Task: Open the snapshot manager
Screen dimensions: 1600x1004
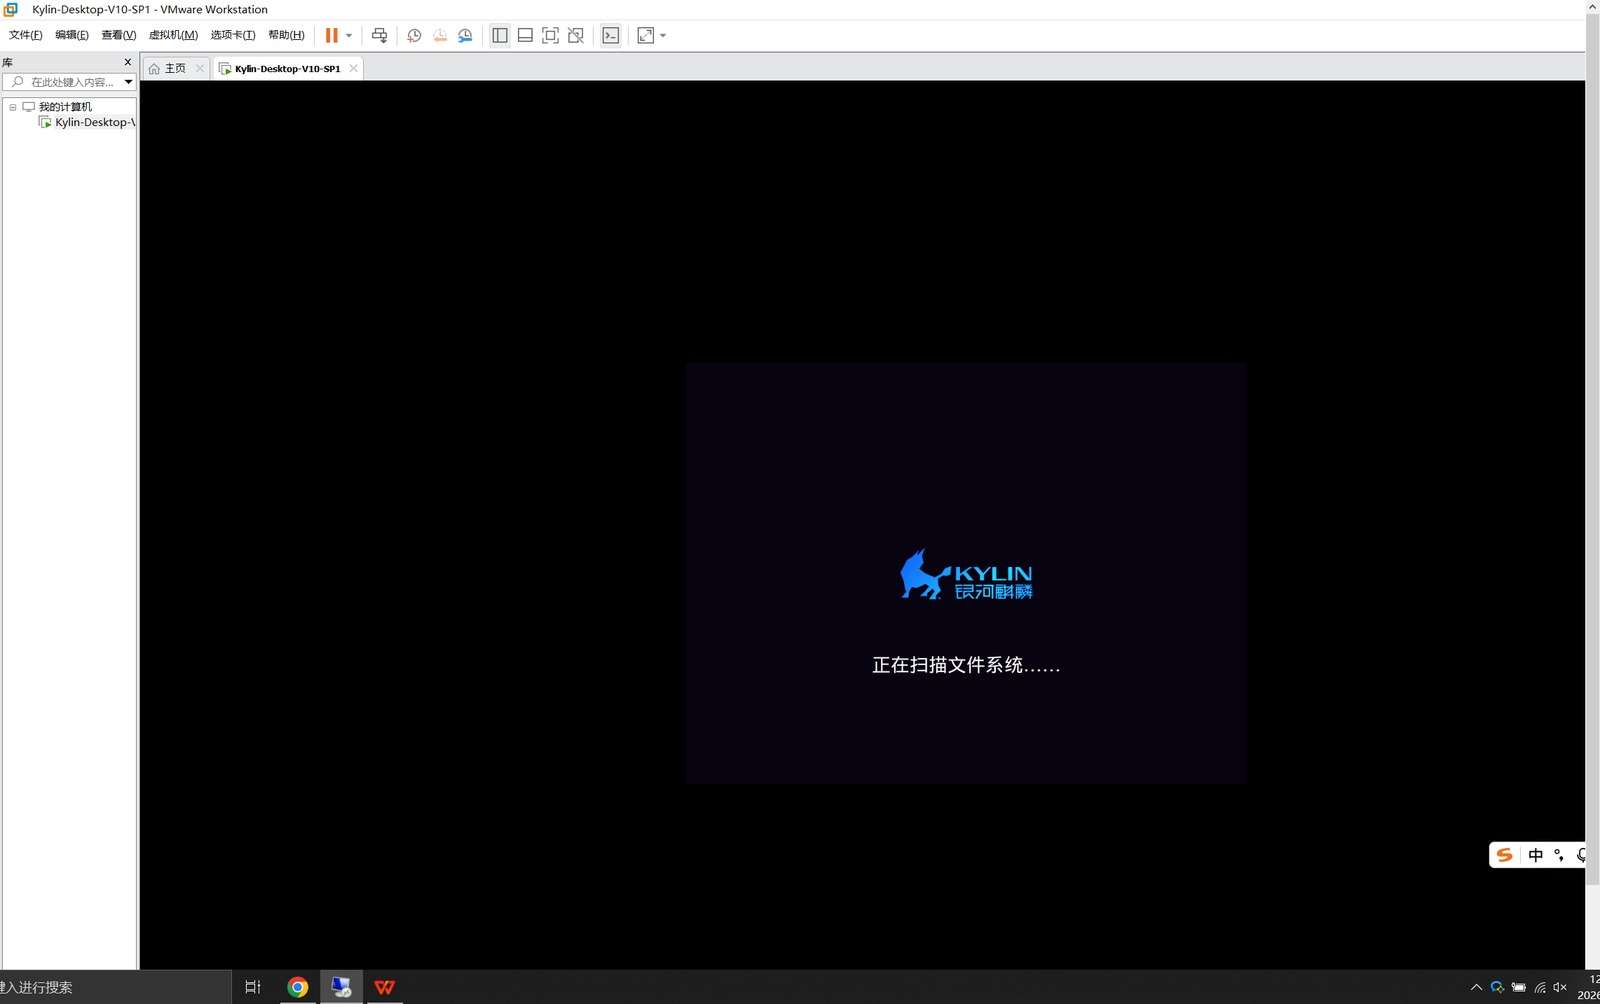Action: tap(465, 35)
